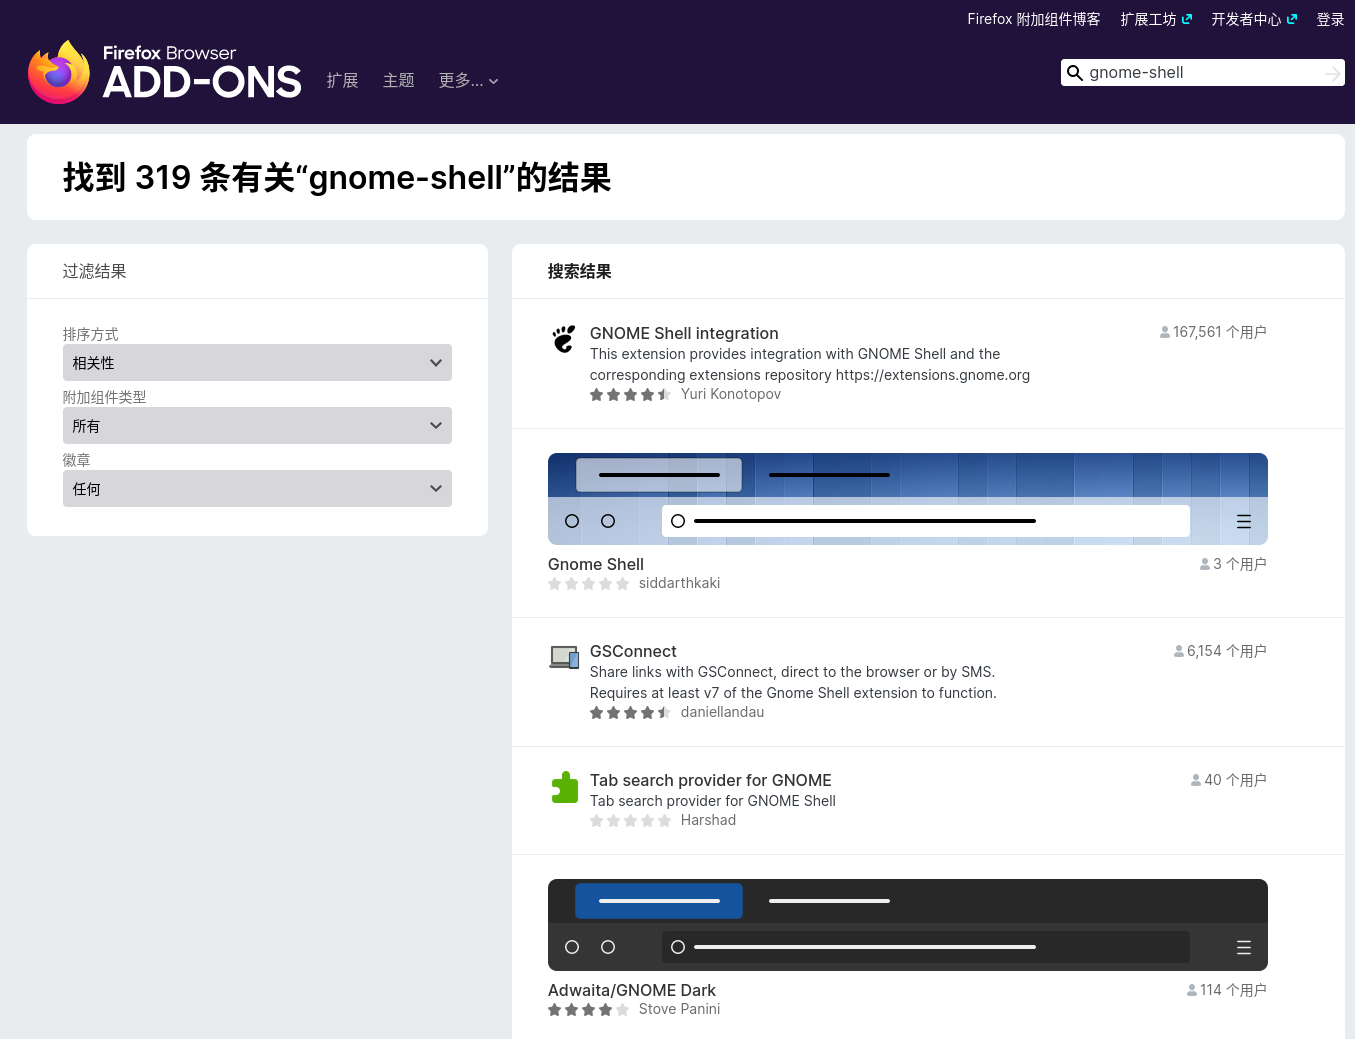Open Adwaita/GNOME Dark theme title
This screenshot has width=1355, height=1039.
click(632, 990)
